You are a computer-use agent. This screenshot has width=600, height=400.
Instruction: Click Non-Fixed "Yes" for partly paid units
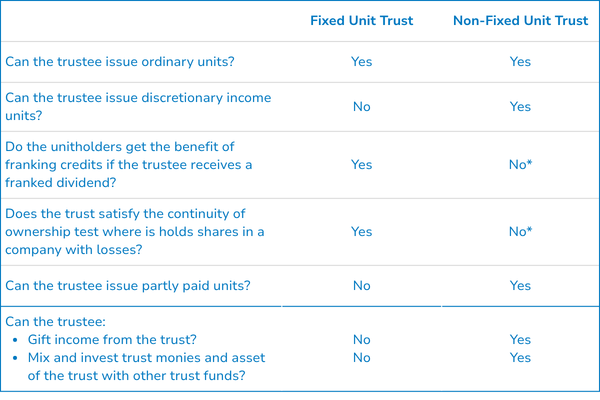click(520, 286)
